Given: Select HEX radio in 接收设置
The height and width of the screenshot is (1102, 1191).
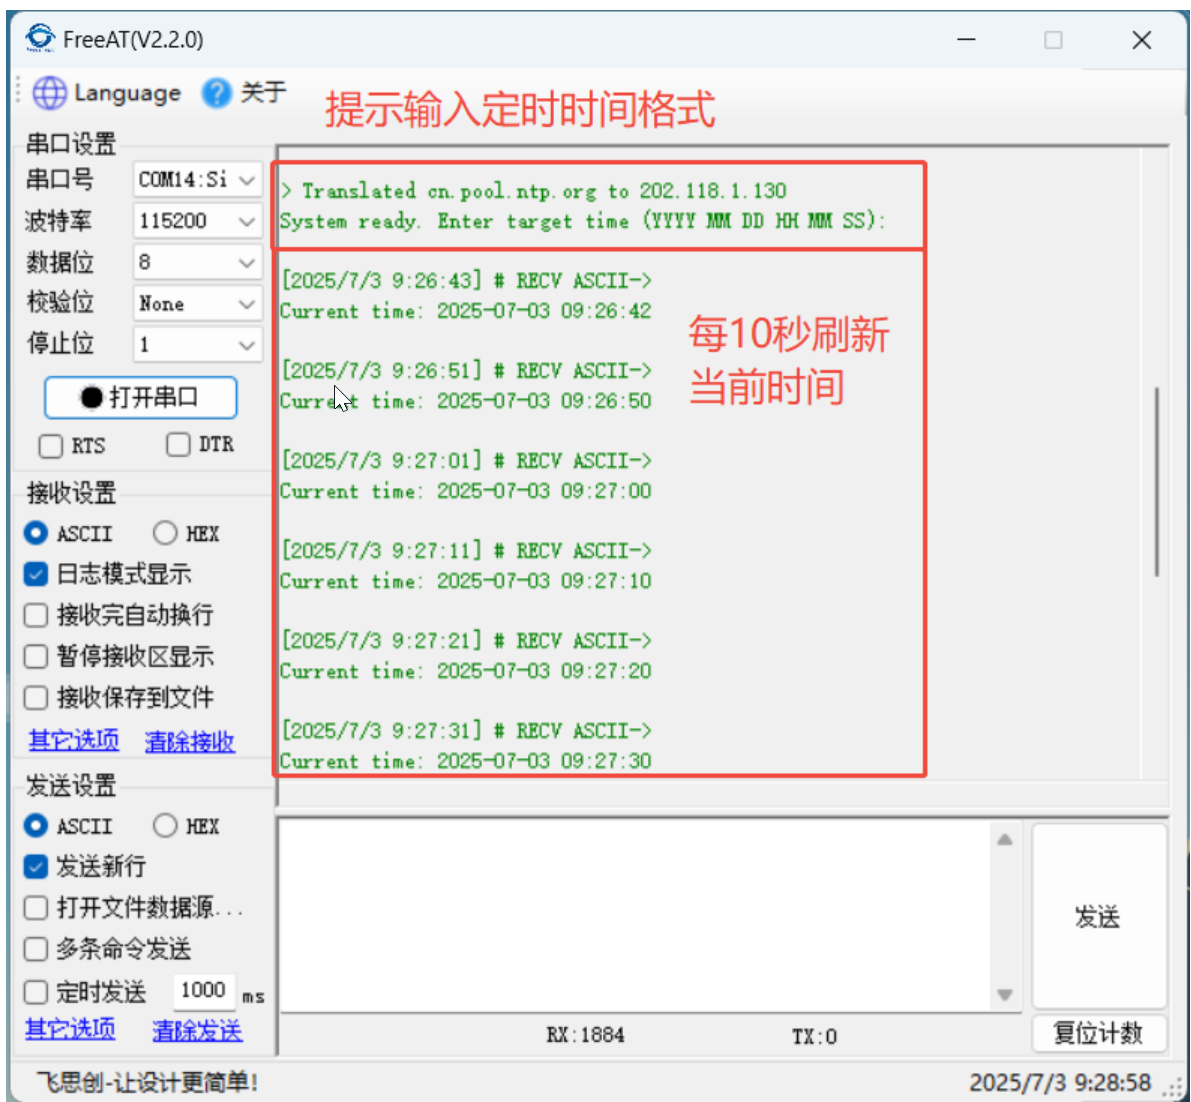Looking at the screenshot, I should pyautogui.click(x=165, y=533).
